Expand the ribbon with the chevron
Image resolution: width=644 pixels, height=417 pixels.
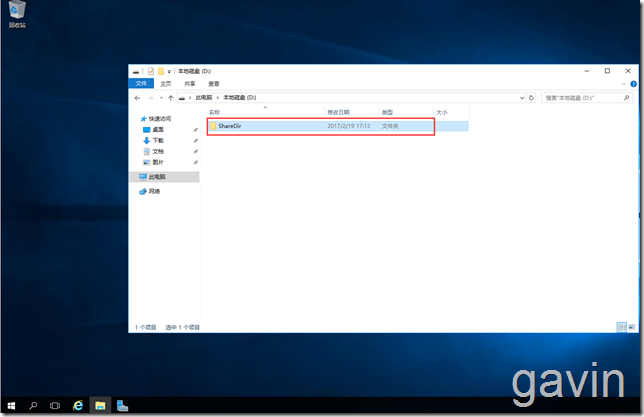(x=623, y=84)
